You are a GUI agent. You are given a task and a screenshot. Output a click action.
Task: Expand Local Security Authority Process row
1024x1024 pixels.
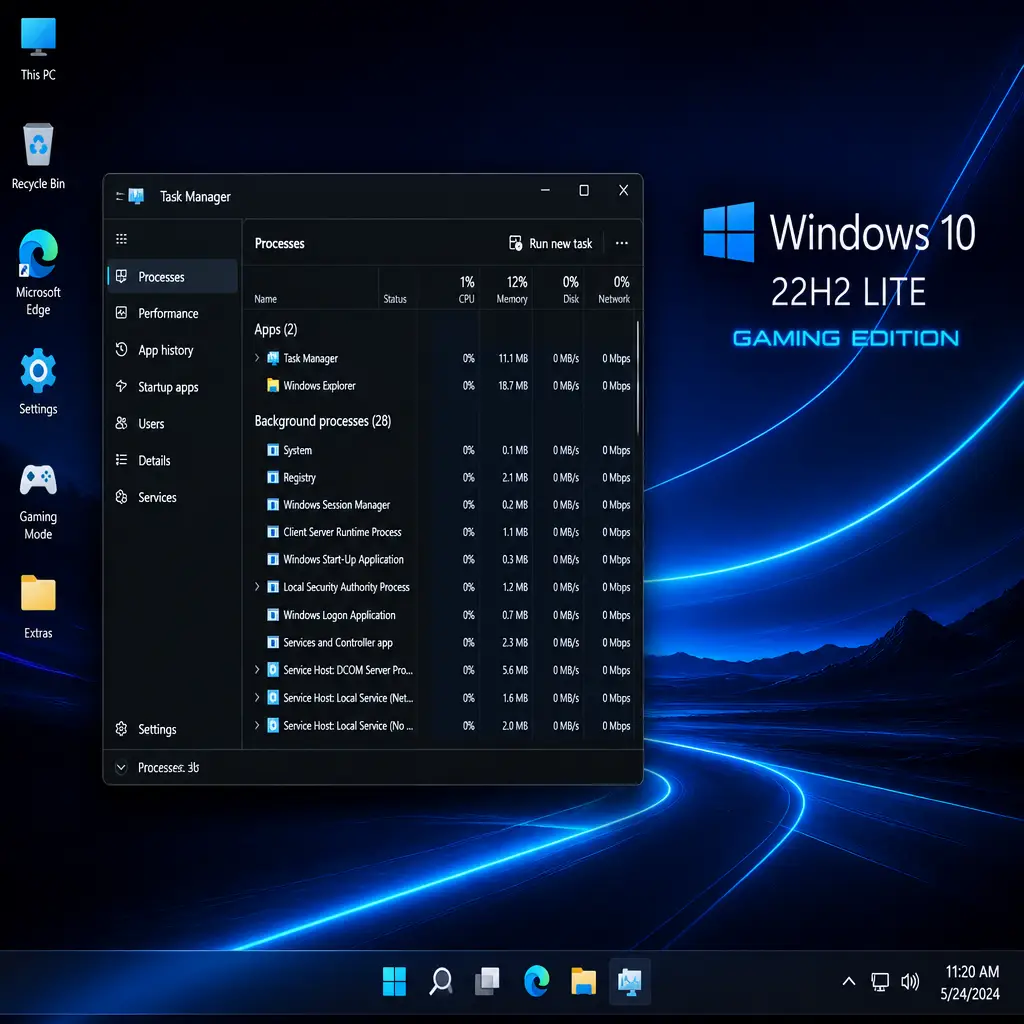click(257, 586)
